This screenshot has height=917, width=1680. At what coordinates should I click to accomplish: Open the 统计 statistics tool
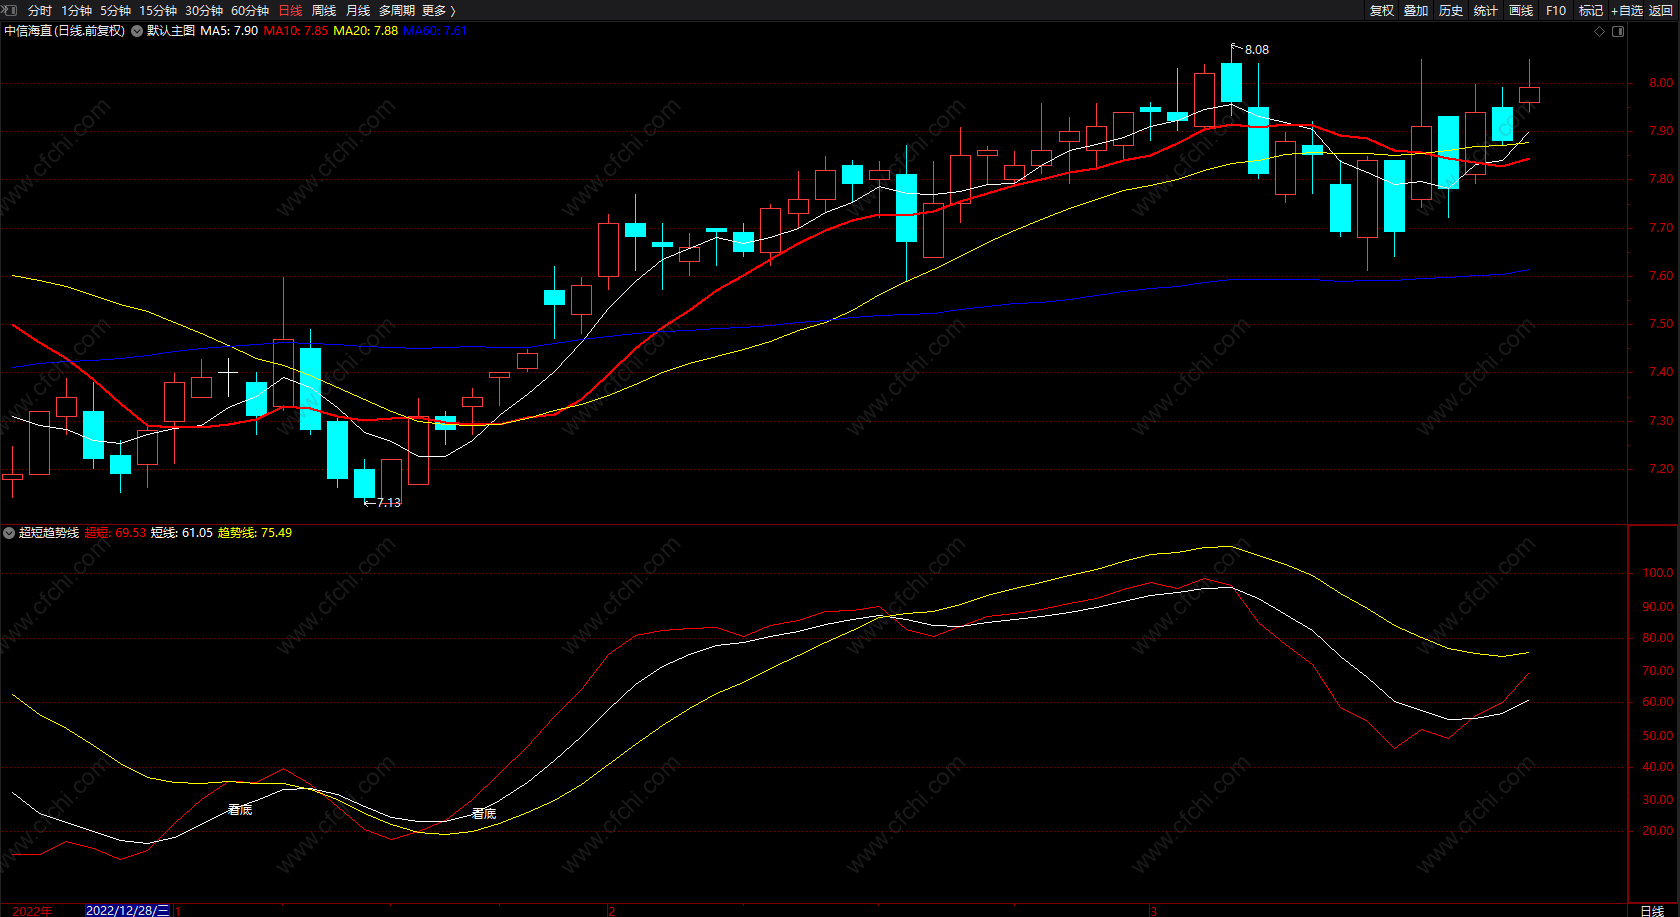point(1486,10)
